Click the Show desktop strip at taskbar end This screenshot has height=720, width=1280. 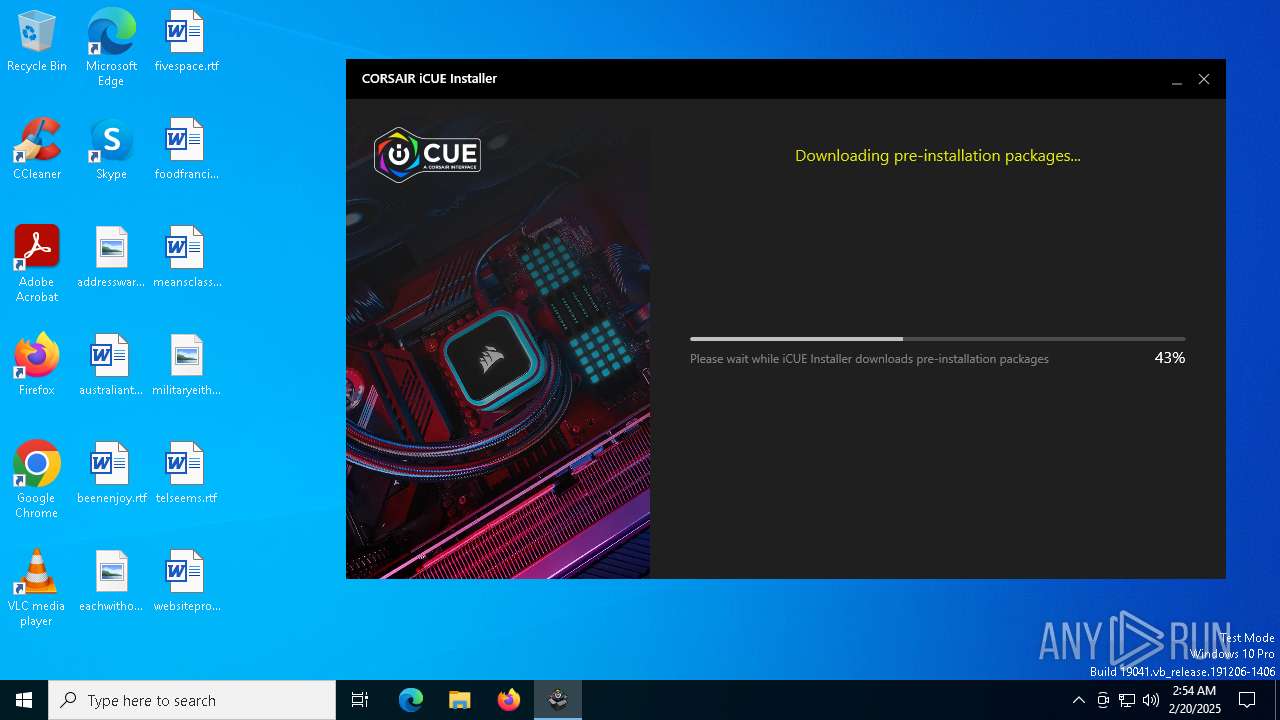pyautogui.click(x=1277, y=700)
